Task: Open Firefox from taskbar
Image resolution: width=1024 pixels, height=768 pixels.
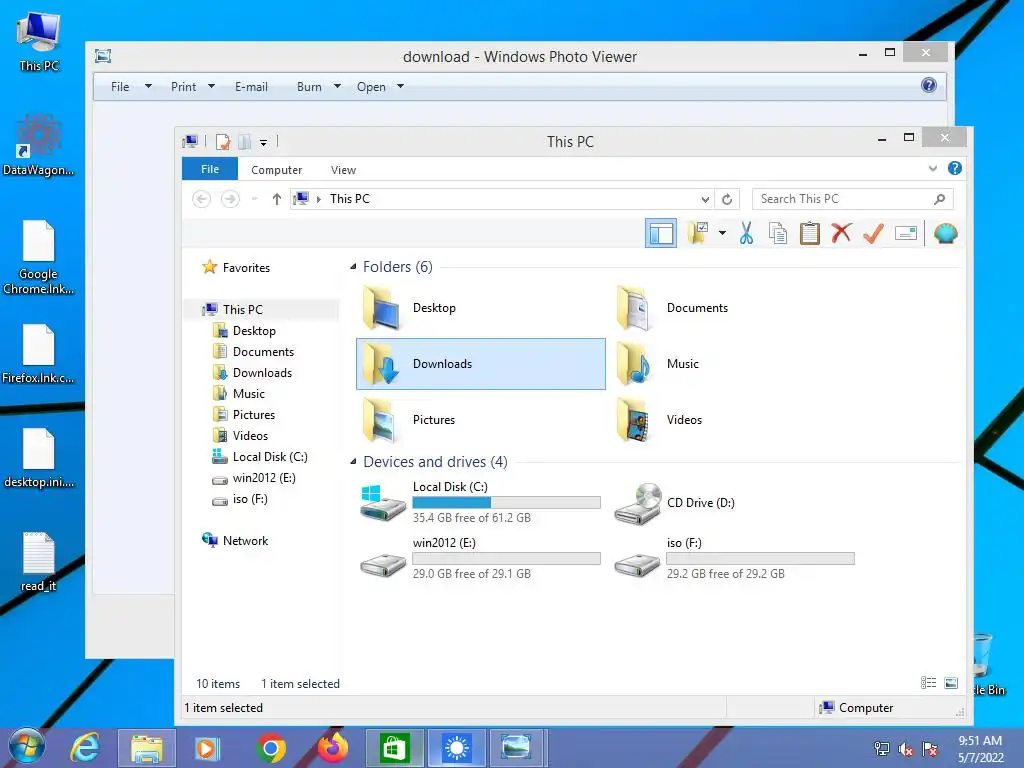Action: coord(332,747)
